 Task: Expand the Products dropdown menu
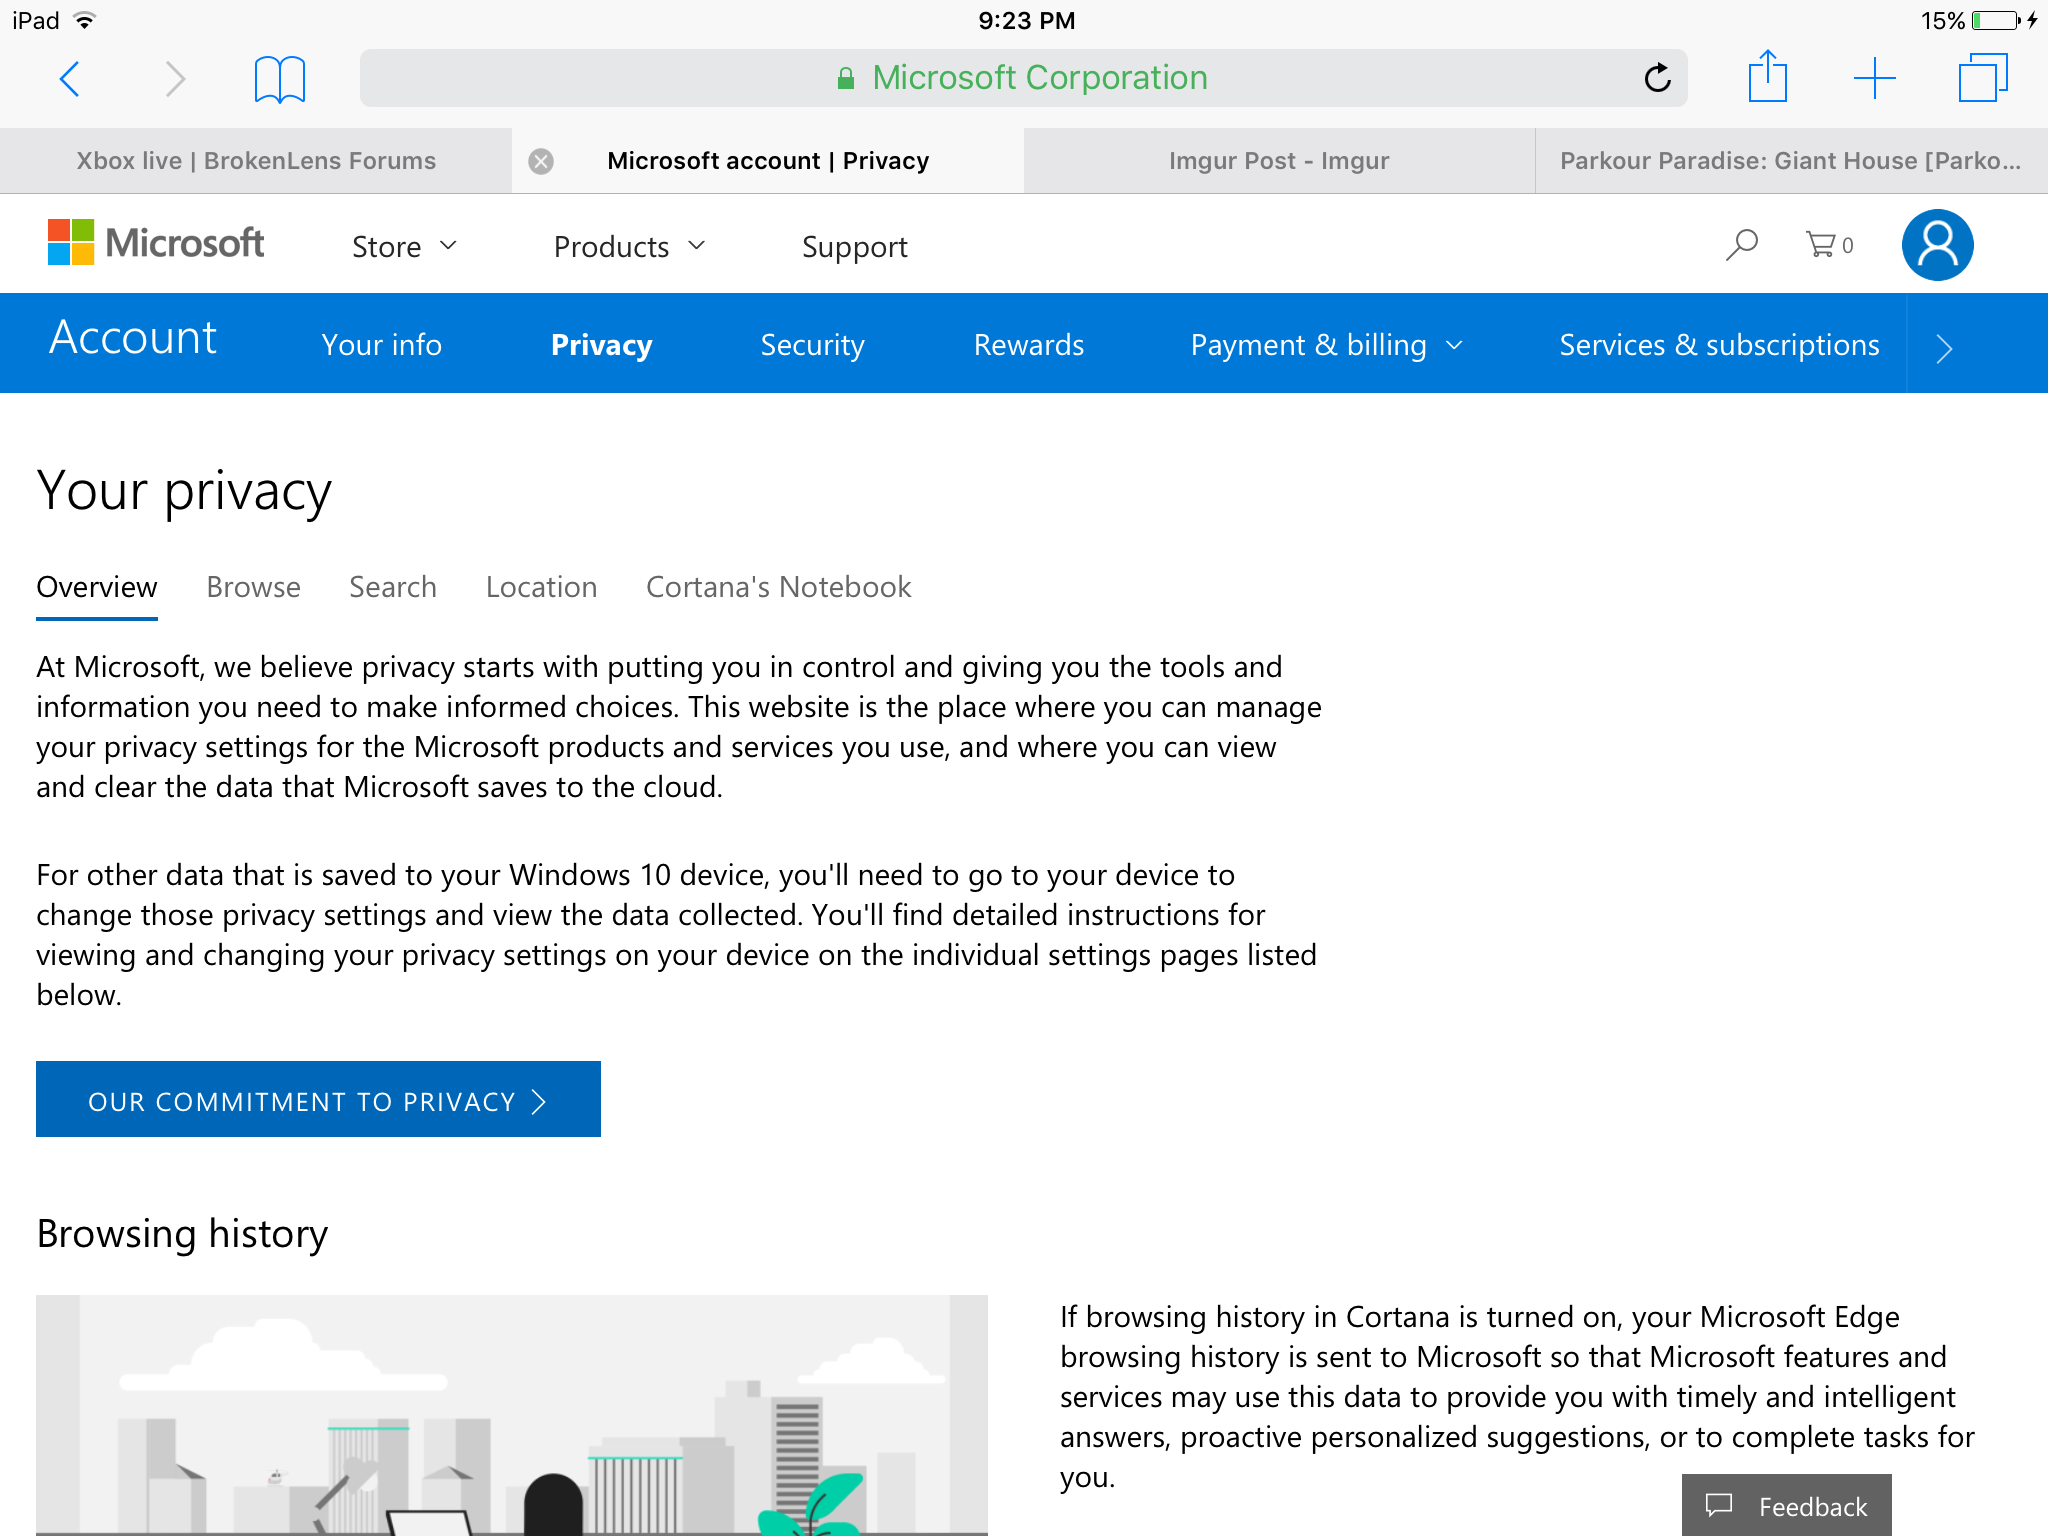(x=630, y=247)
